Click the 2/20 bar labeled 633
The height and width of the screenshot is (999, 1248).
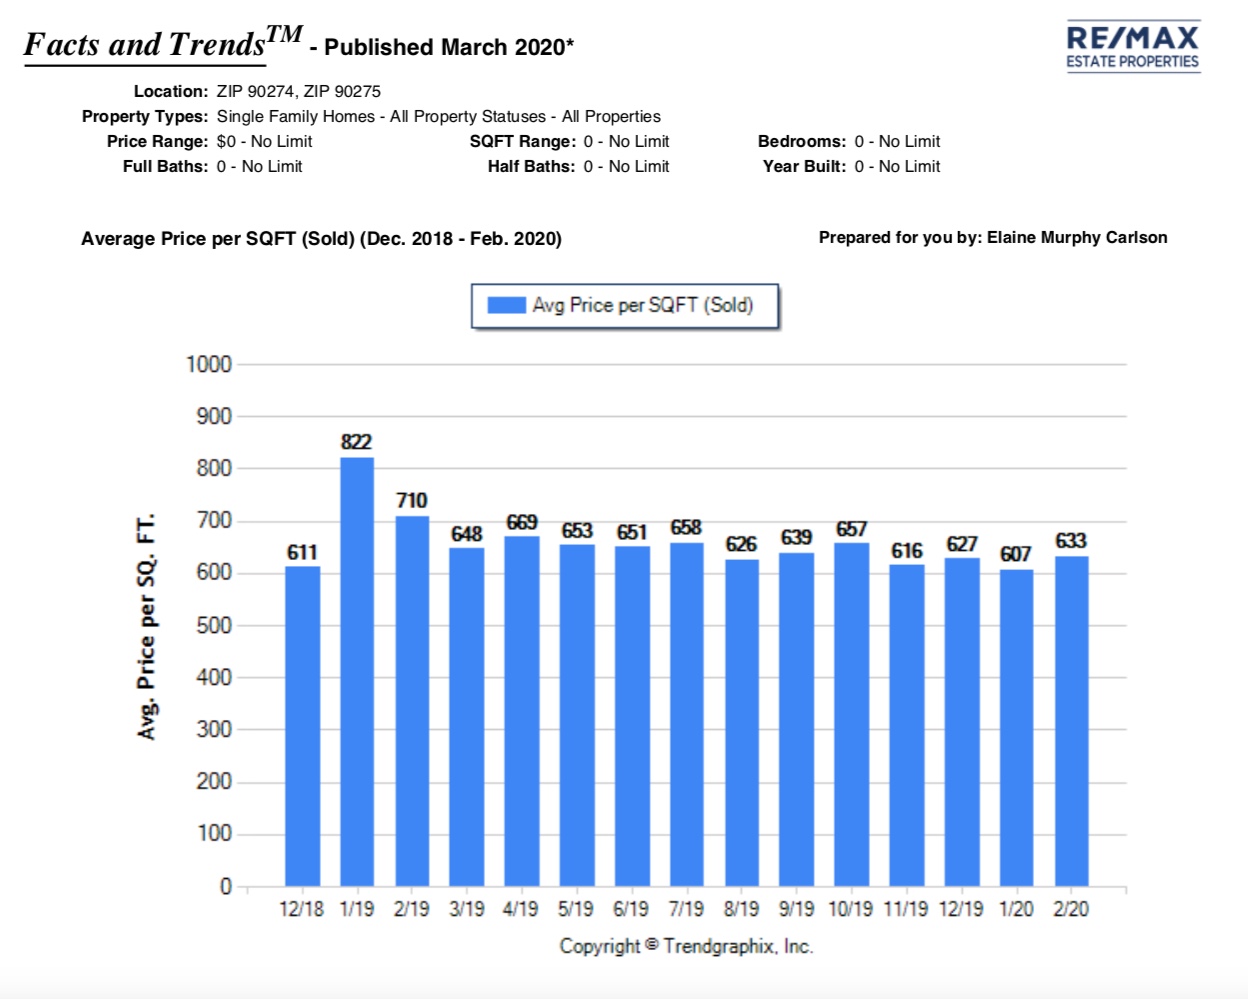pos(1071,721)
